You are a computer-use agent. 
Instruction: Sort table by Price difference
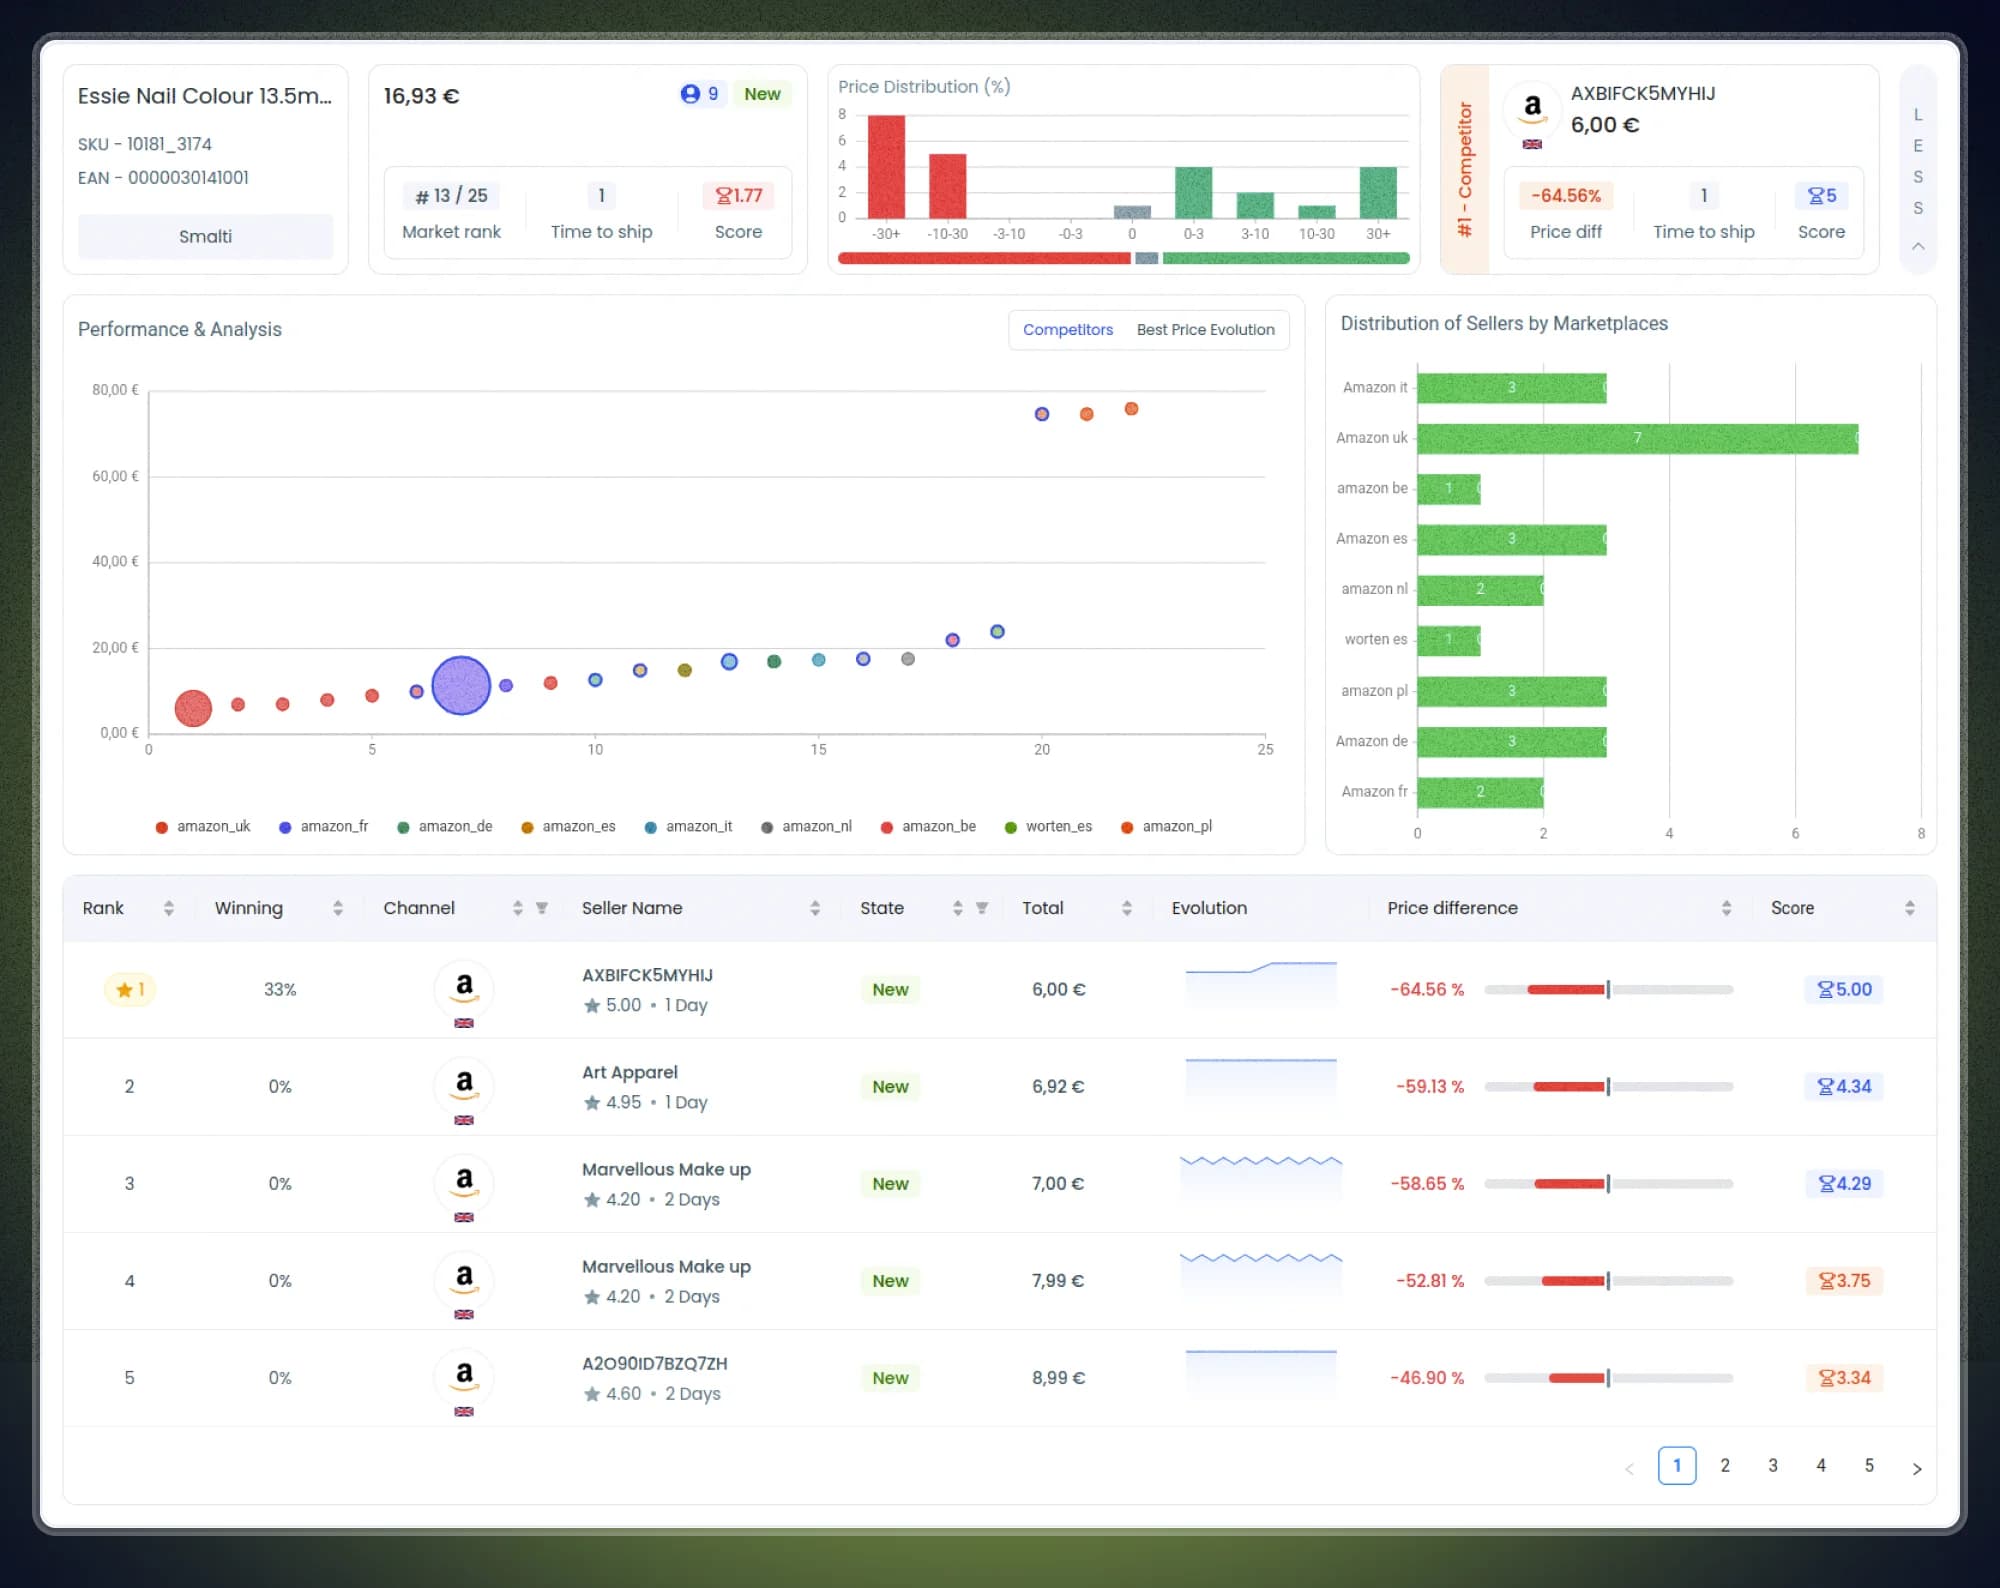(x=1727, y=908)
